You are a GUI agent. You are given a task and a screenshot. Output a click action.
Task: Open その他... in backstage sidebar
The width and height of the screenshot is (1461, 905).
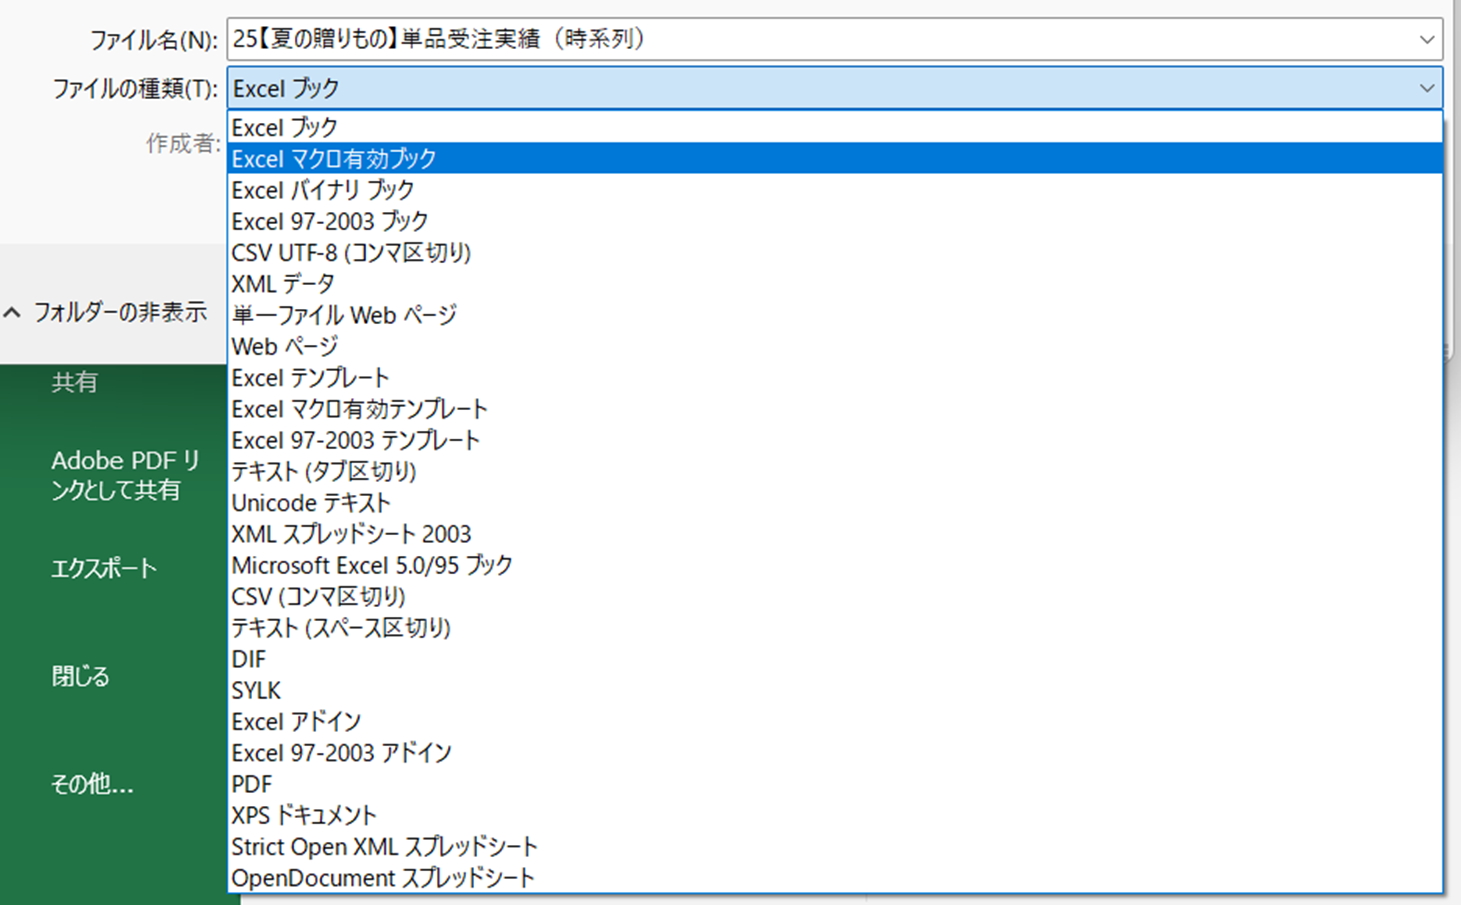tap(92, 784)
